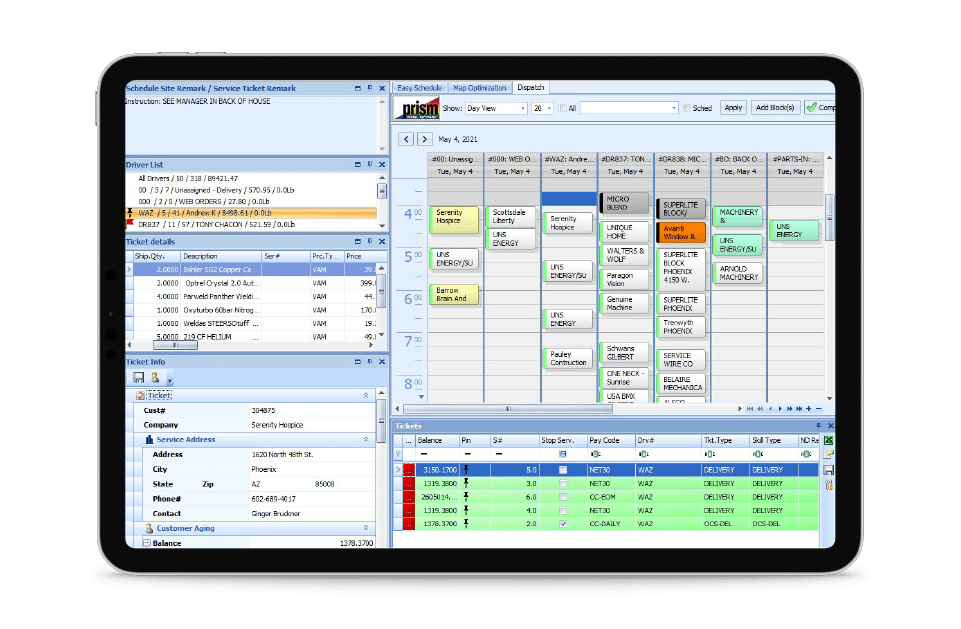This screenshot has width=961, height=629.
Task: Toggle the All checkbox in Dispatch toolbar
Action: [x=563, y=108]
